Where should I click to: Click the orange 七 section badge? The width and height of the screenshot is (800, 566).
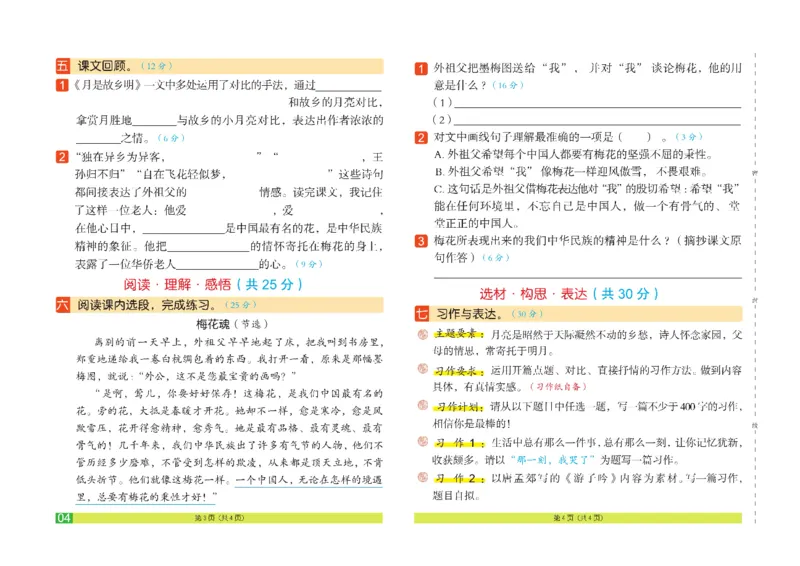[x=421, y=313]
